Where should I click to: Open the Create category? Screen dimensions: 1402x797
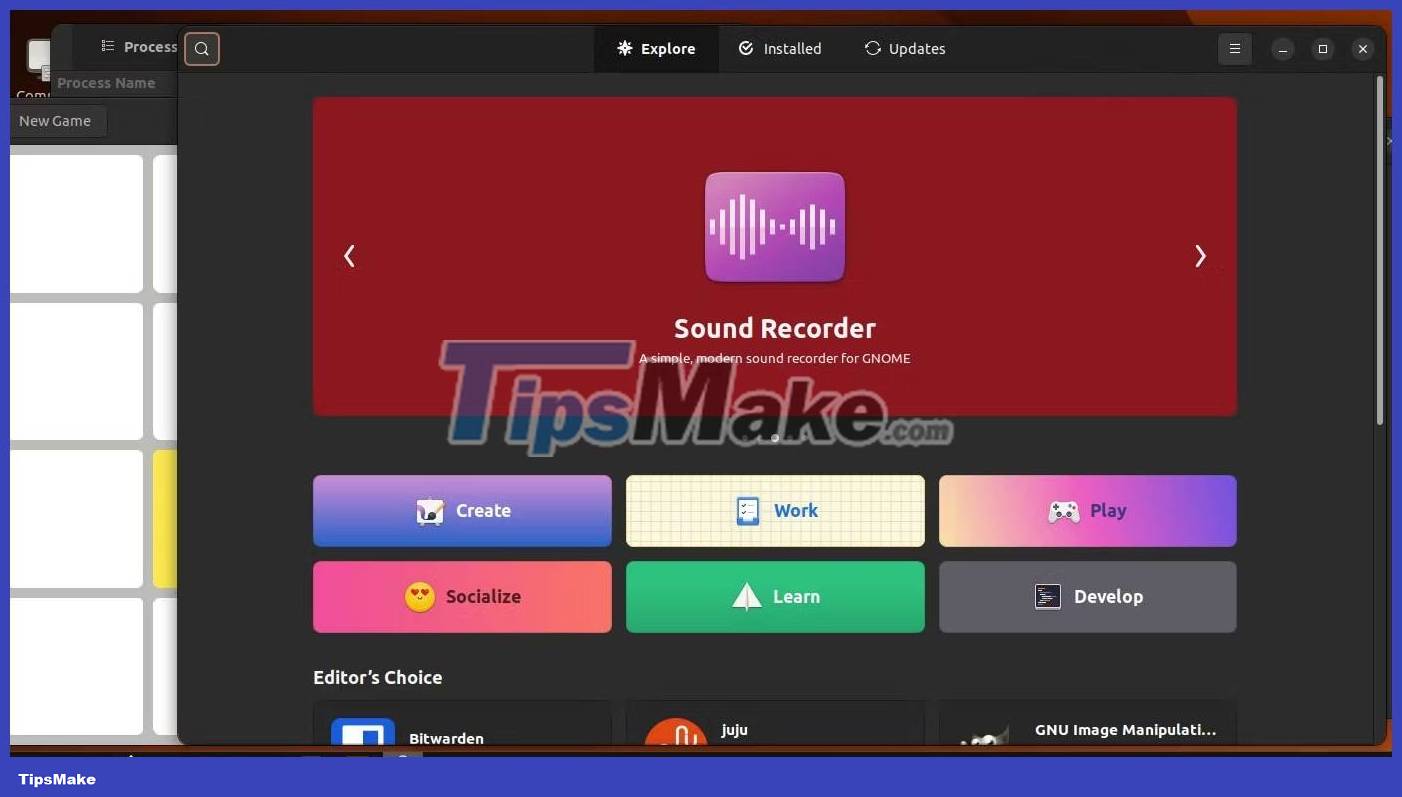coord(462,511)
